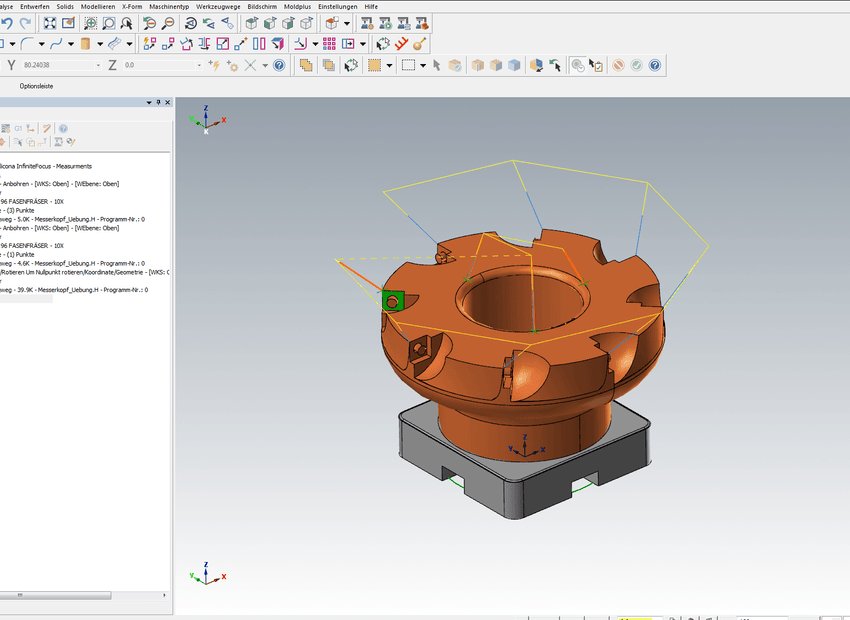Image resolution: width=850 pixels, height=620 pixels.
Task: Click the red analyze comb icon
Action: point(401,44)
